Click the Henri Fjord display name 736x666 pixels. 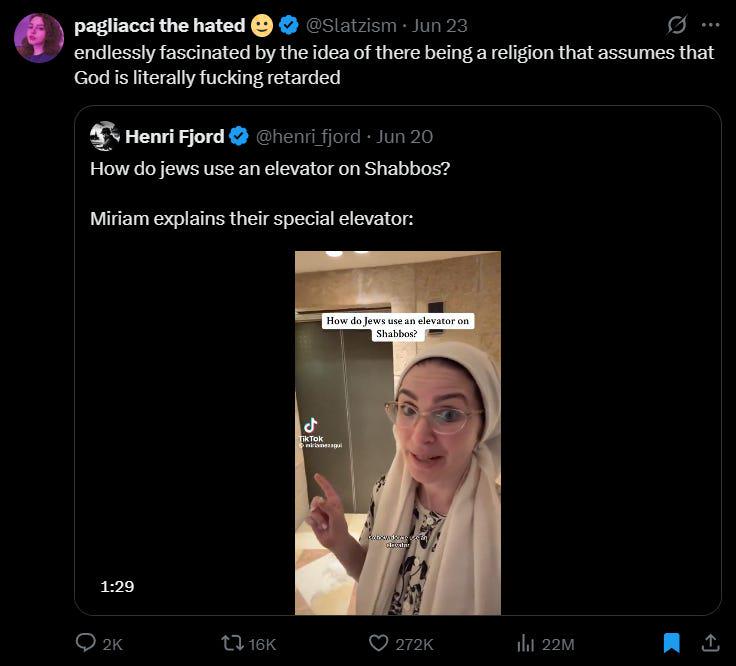[x=175, y=137]
